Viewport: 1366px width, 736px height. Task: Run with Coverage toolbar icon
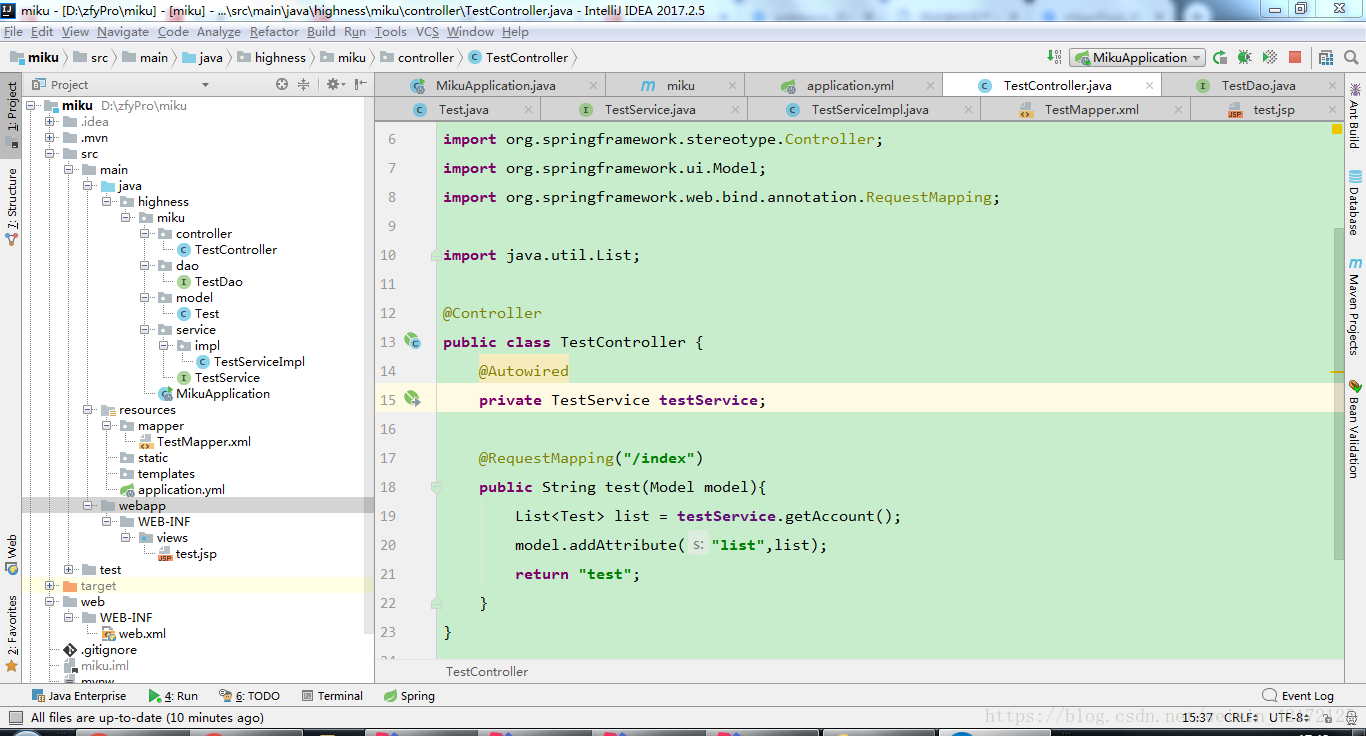pyautogui.click(x=1269, y=57)
